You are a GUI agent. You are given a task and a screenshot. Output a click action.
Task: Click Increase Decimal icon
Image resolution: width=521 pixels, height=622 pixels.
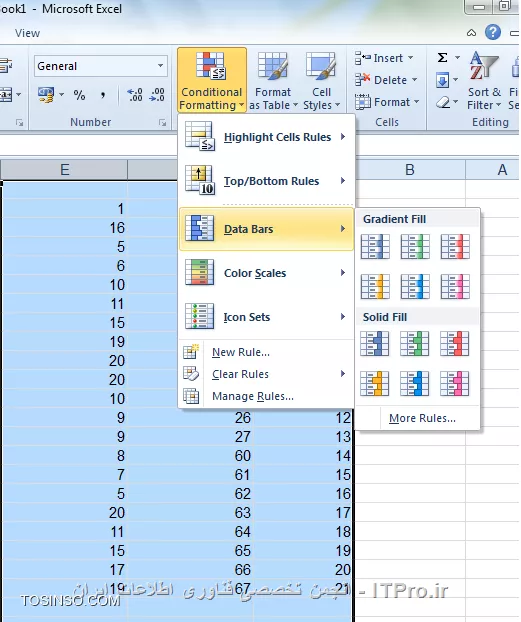[135, 95]
